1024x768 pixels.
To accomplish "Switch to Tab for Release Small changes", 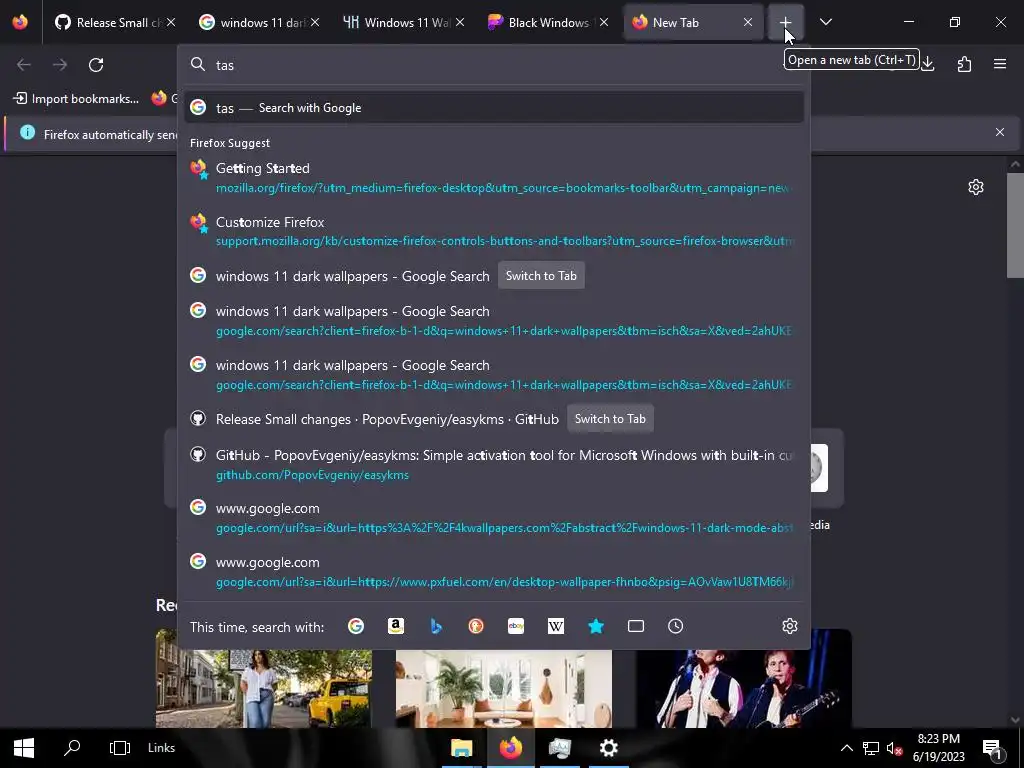I will (x=610, y=419).
